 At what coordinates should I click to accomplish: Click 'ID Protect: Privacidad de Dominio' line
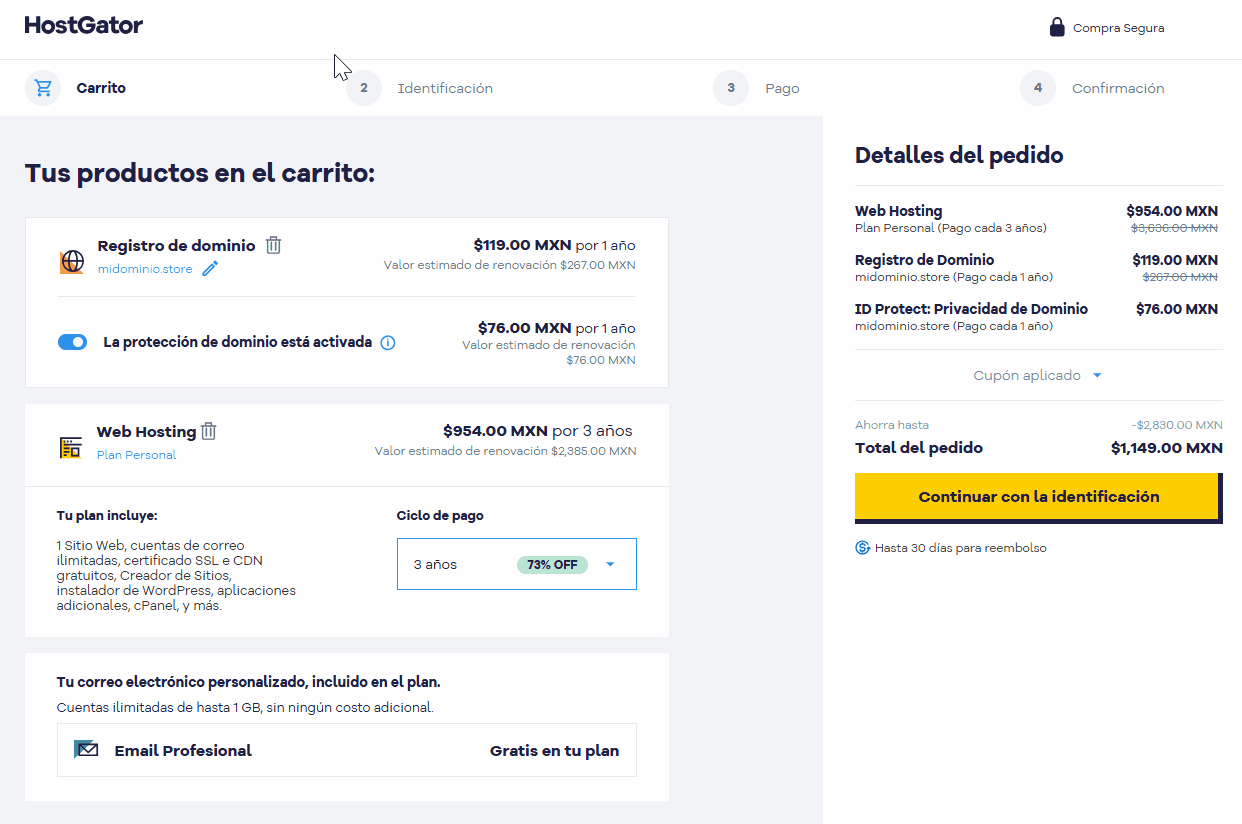(971, 309)
